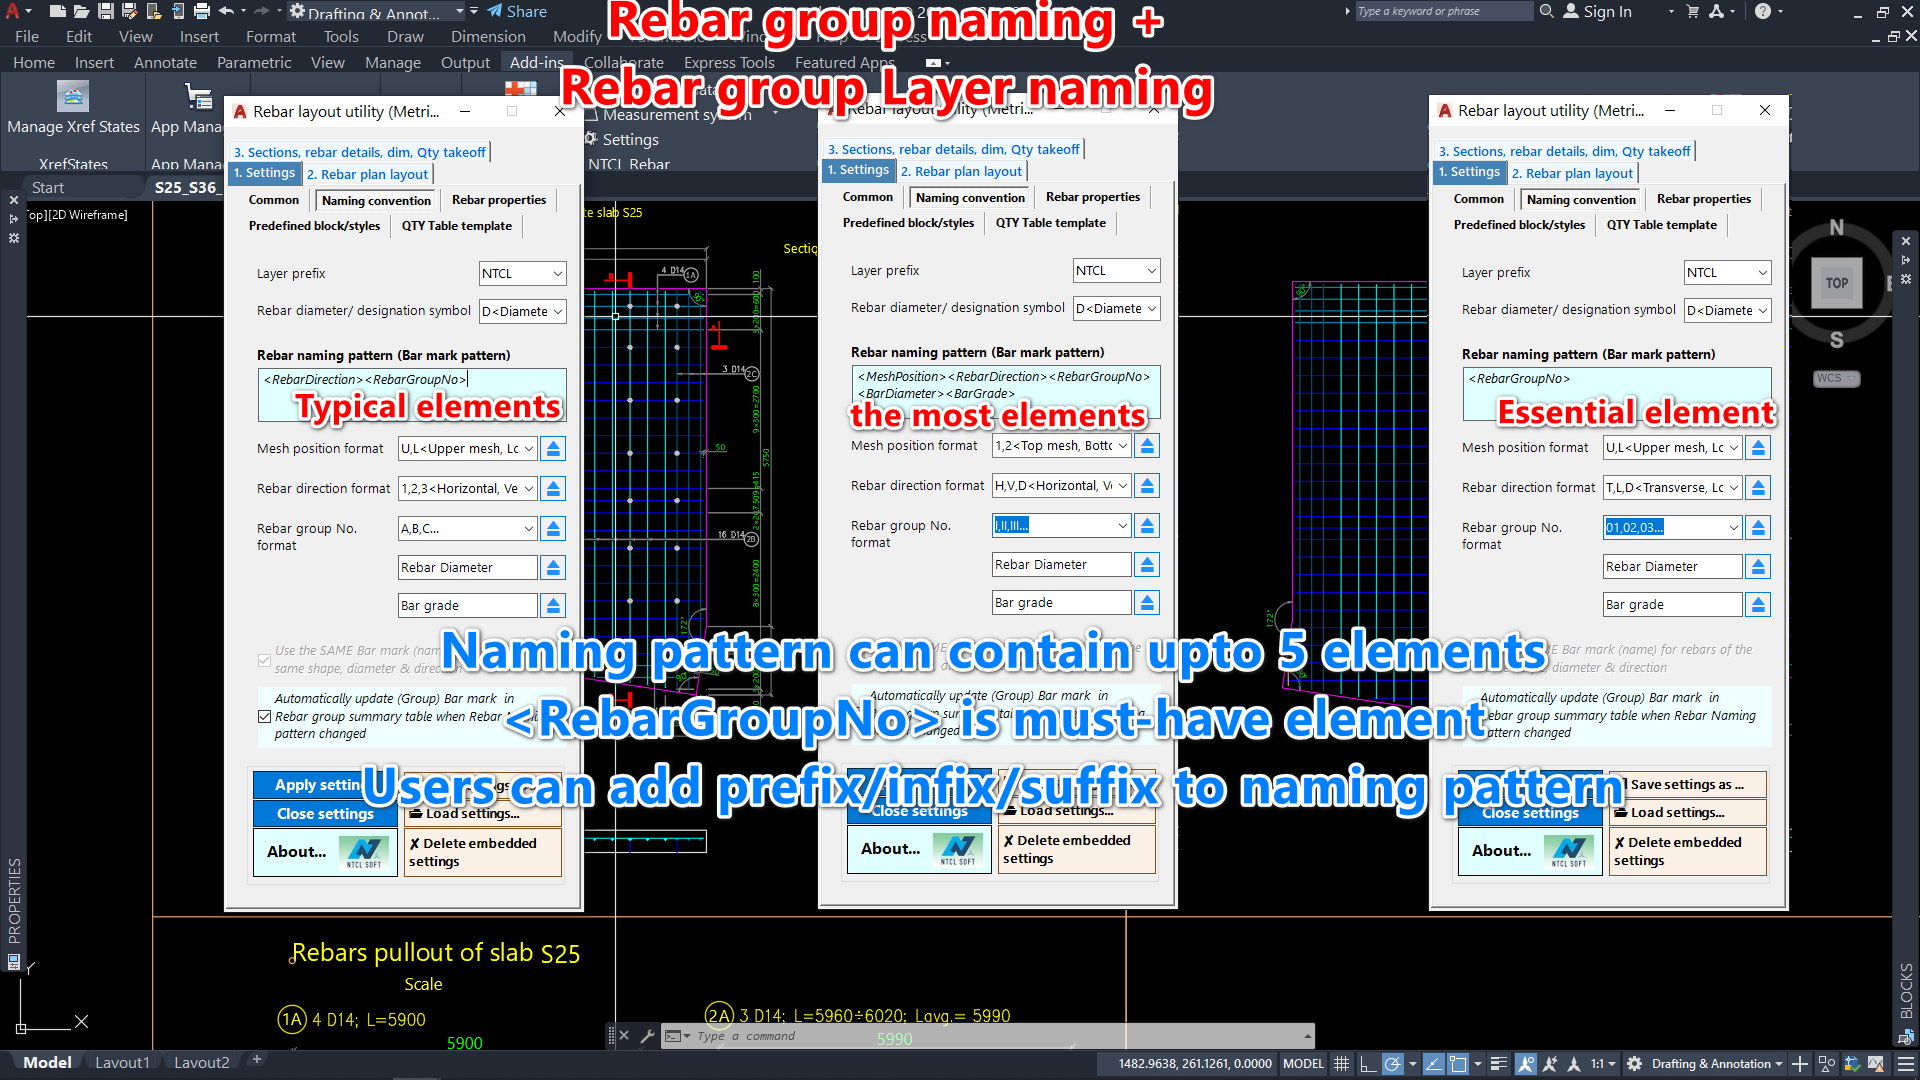Switch to Rebar properties tab in right dialog

click(1703, 199)
